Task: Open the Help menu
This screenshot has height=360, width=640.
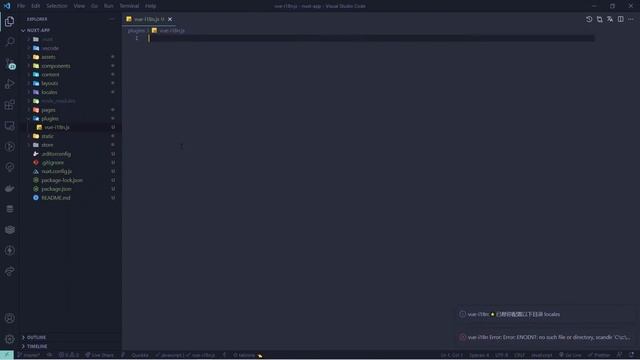Action: 150,6
